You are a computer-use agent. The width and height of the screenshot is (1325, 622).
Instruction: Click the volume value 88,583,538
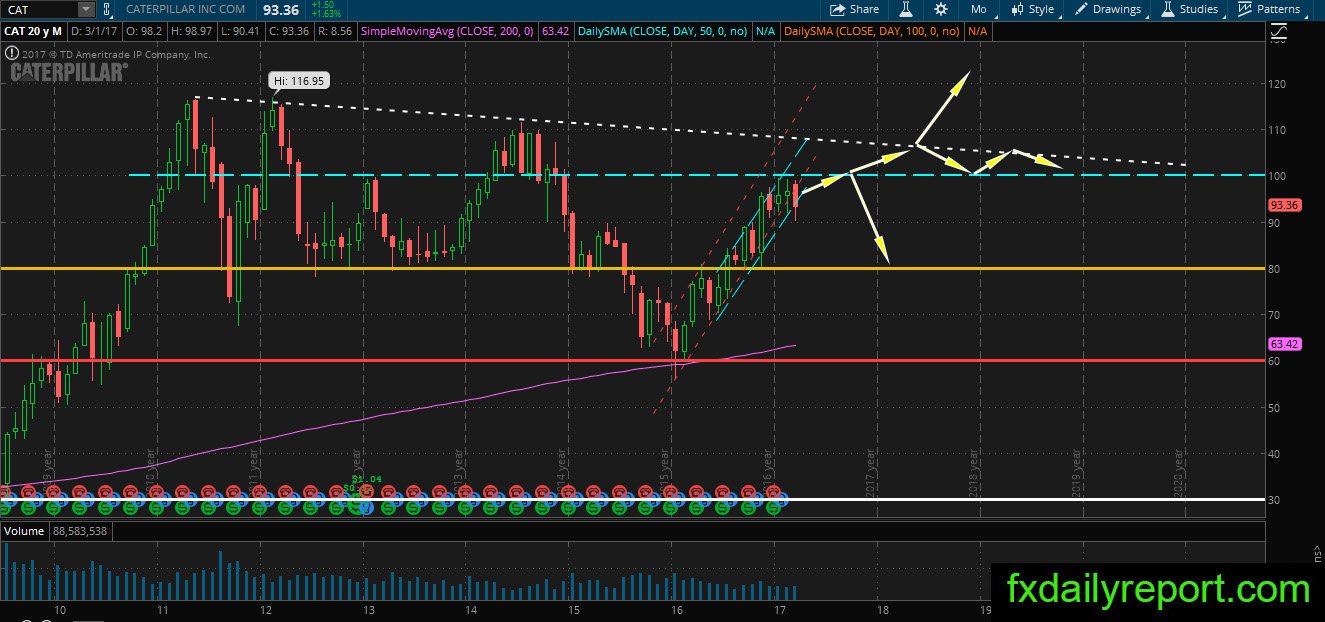click(81, 531)
